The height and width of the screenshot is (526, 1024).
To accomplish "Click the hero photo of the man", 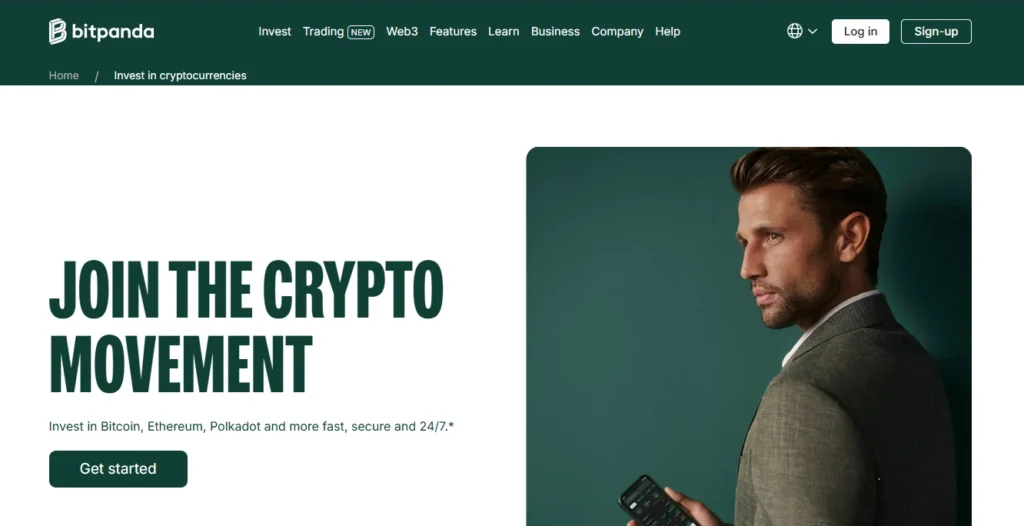I will tap(748, 336).
